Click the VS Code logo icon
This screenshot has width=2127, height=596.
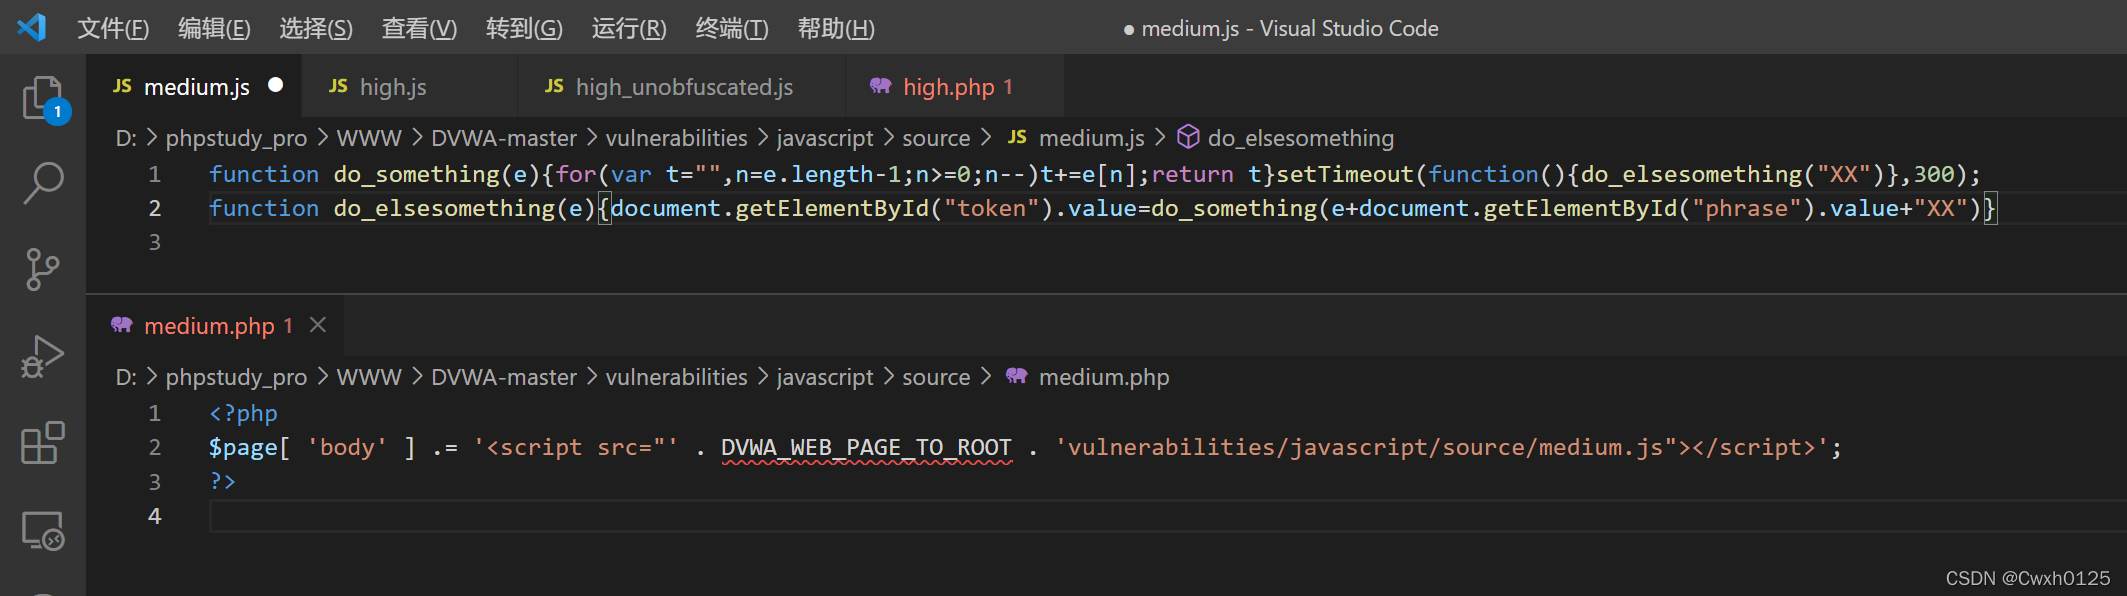pyautogui.click(x=32, y=27)
